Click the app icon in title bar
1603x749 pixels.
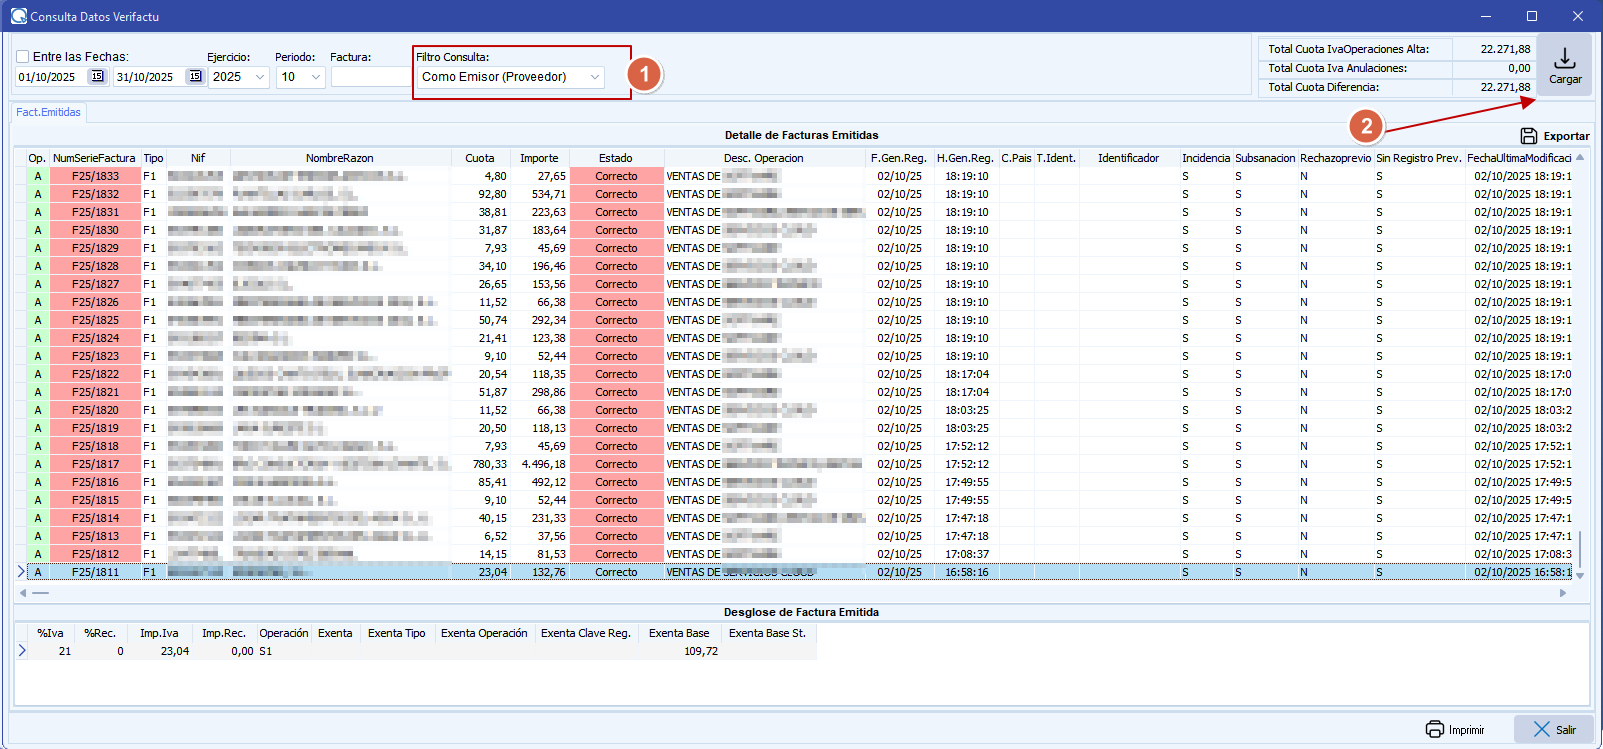click(18, 16)
